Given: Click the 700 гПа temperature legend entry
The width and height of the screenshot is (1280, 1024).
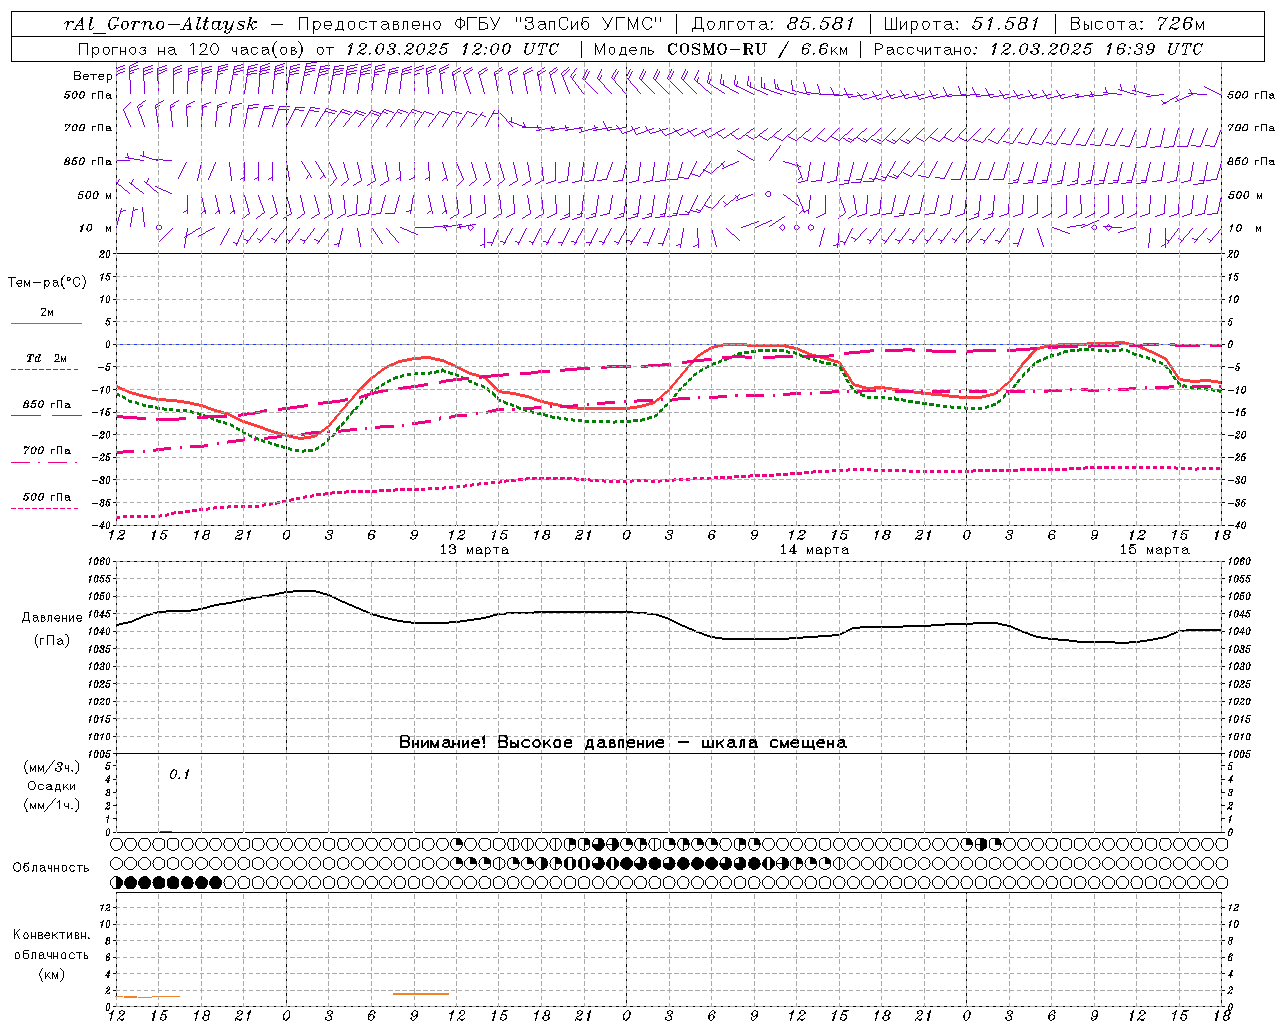Looking at the screenshot, I should click(x=47, y=451).
